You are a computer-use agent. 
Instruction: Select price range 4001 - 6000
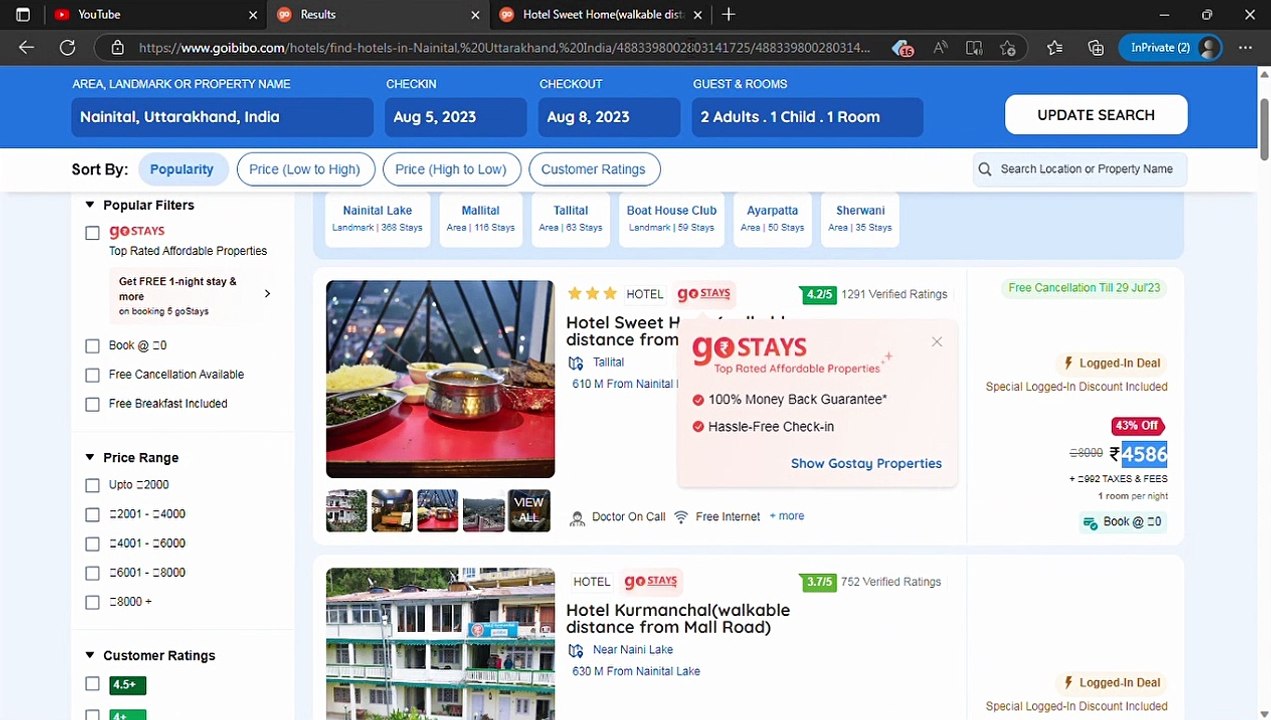(92, 544)
